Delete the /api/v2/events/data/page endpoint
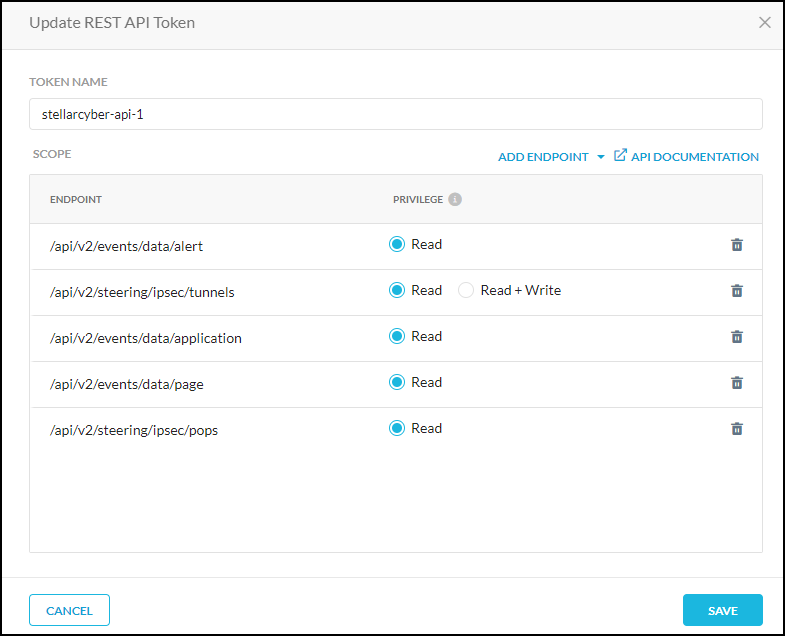The image size is (785, 636). [737, 383]
